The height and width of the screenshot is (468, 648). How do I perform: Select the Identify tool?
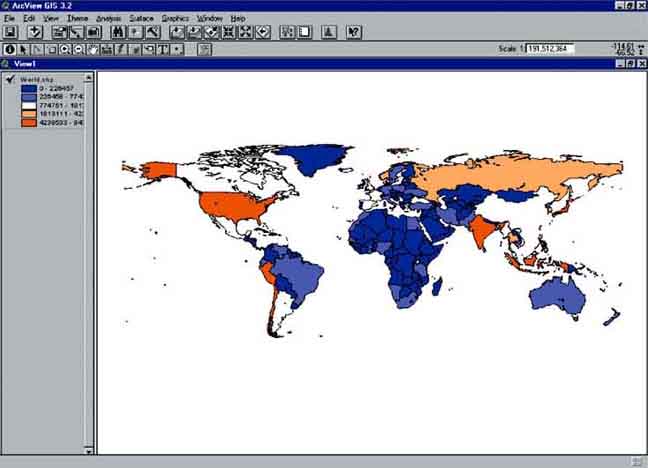10,49
